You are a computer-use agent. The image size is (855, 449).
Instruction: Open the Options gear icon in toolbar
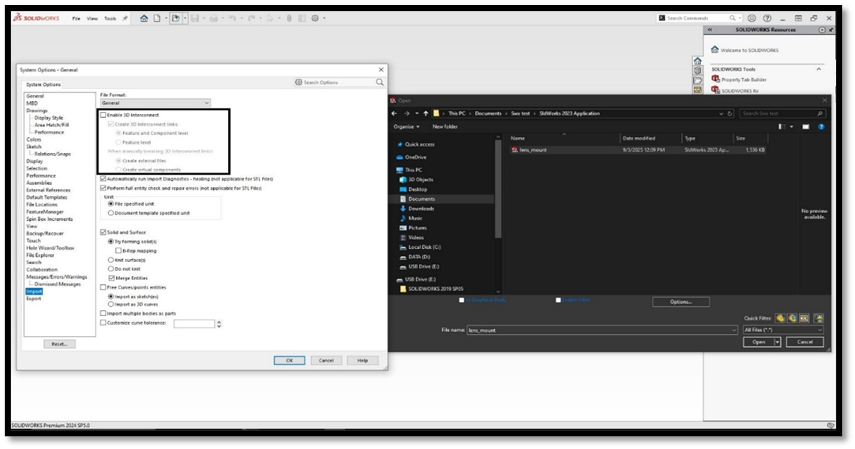click(315, 18)
